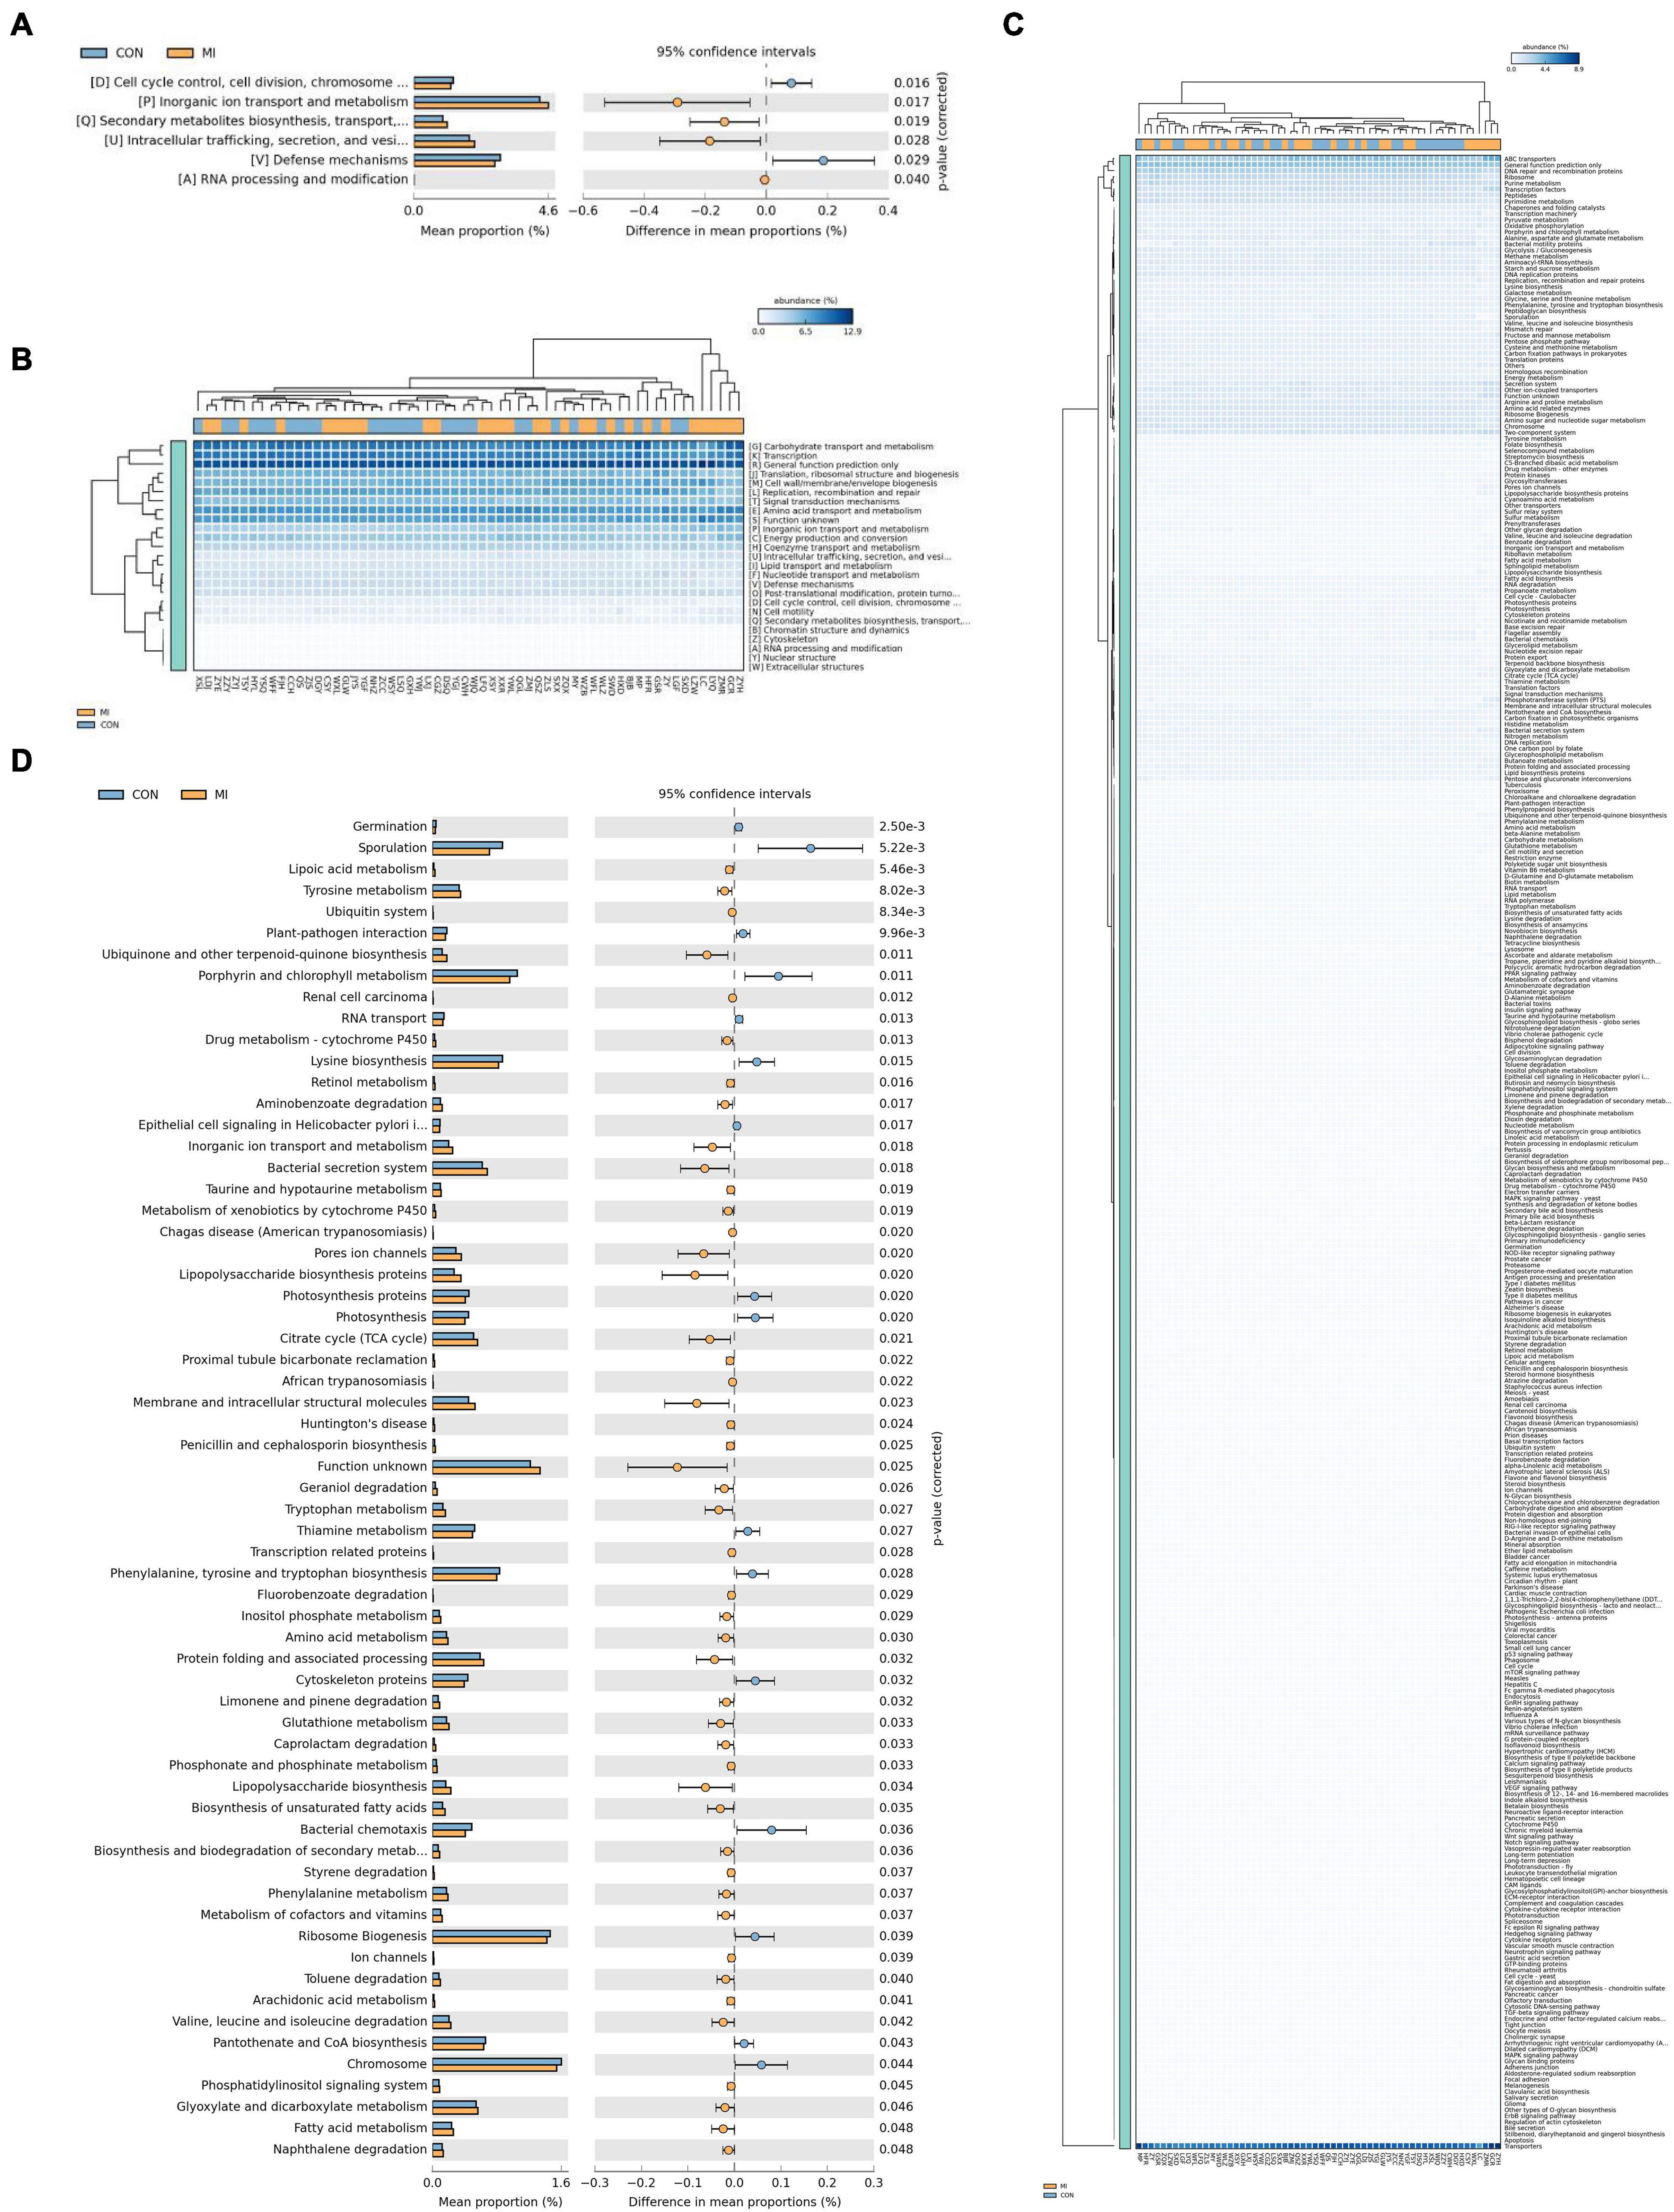
Task: Click 'Difference in mean proportions (%)' axis title in panel A
Action: pyautogui.click(x=736, y=231)
